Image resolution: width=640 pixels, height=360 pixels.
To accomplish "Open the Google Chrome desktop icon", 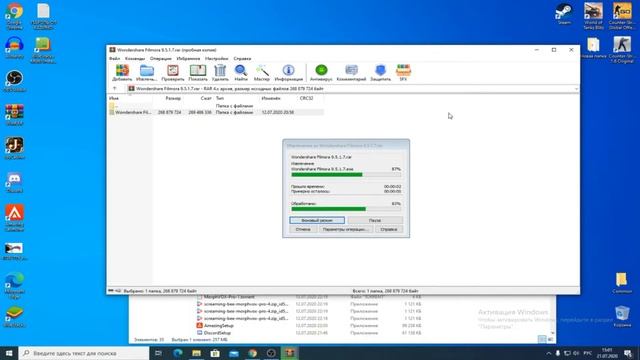I will (15, 16).
